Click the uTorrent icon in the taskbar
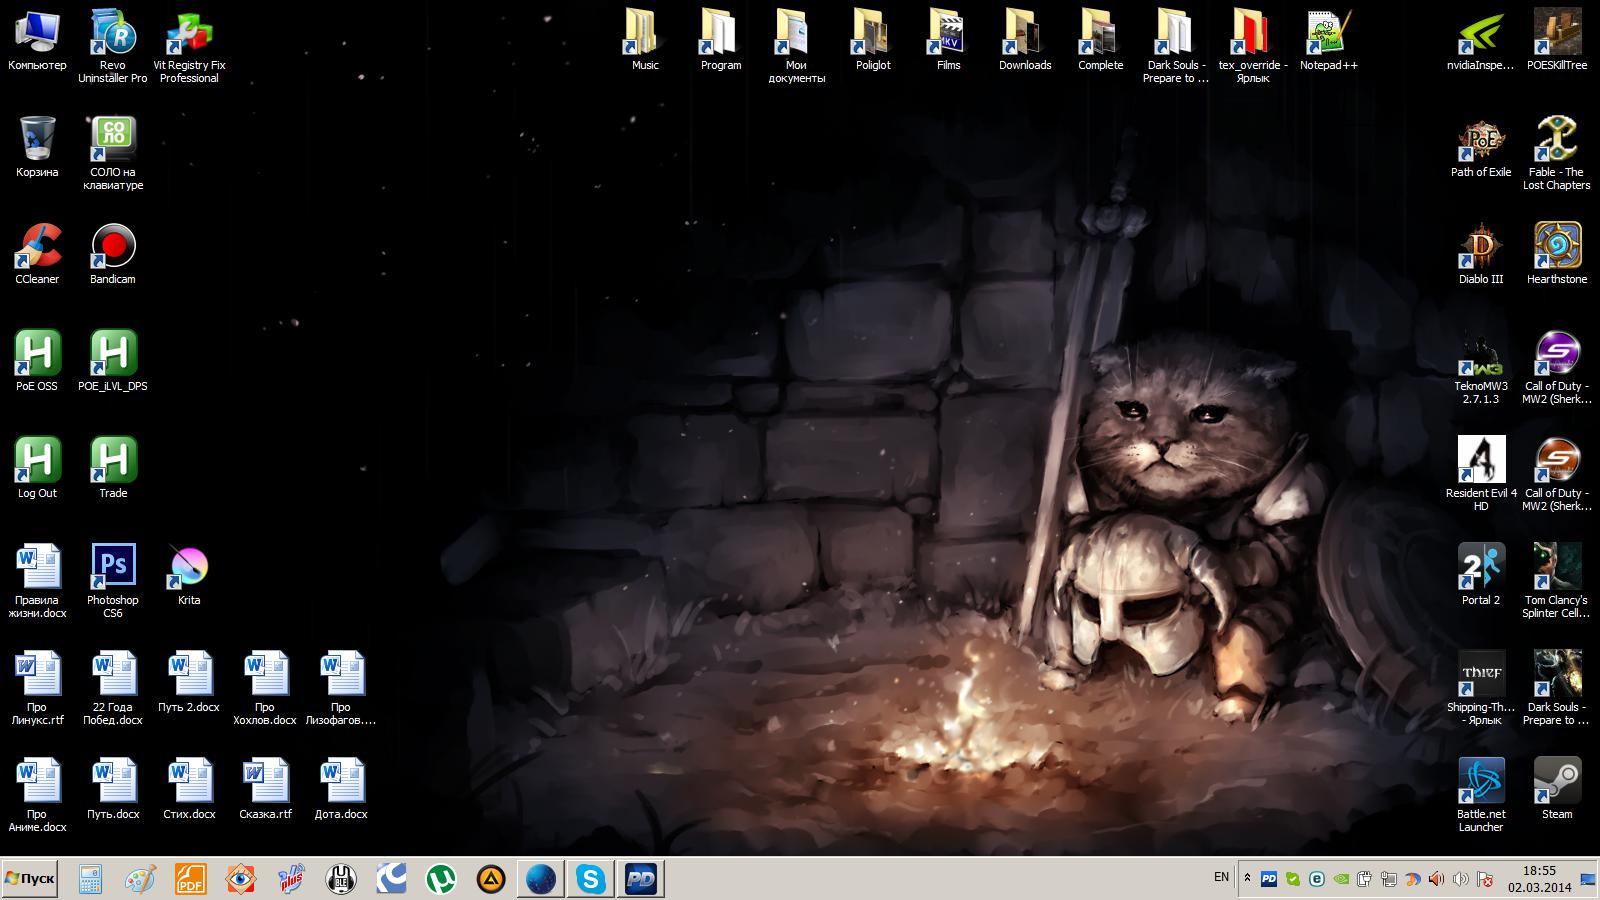 (440, 879)
